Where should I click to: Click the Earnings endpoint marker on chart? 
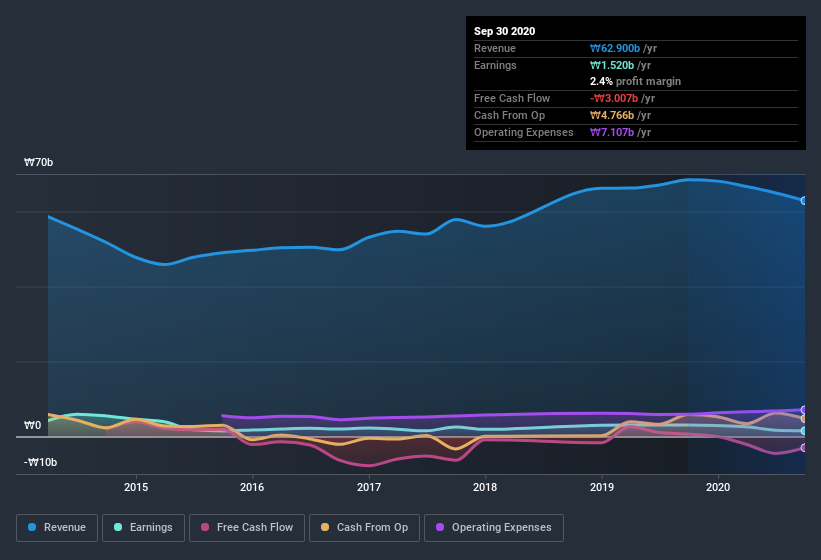pyautogui.click(x=803, y=431)
